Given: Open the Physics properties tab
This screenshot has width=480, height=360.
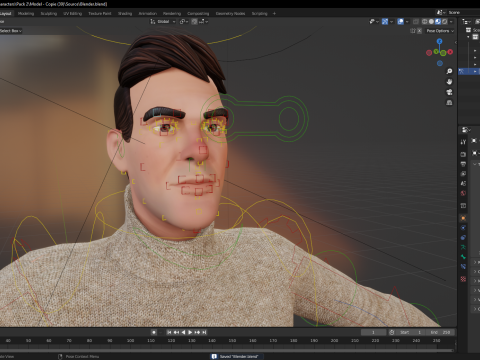Looking at the screenshot, I should 463,228.
